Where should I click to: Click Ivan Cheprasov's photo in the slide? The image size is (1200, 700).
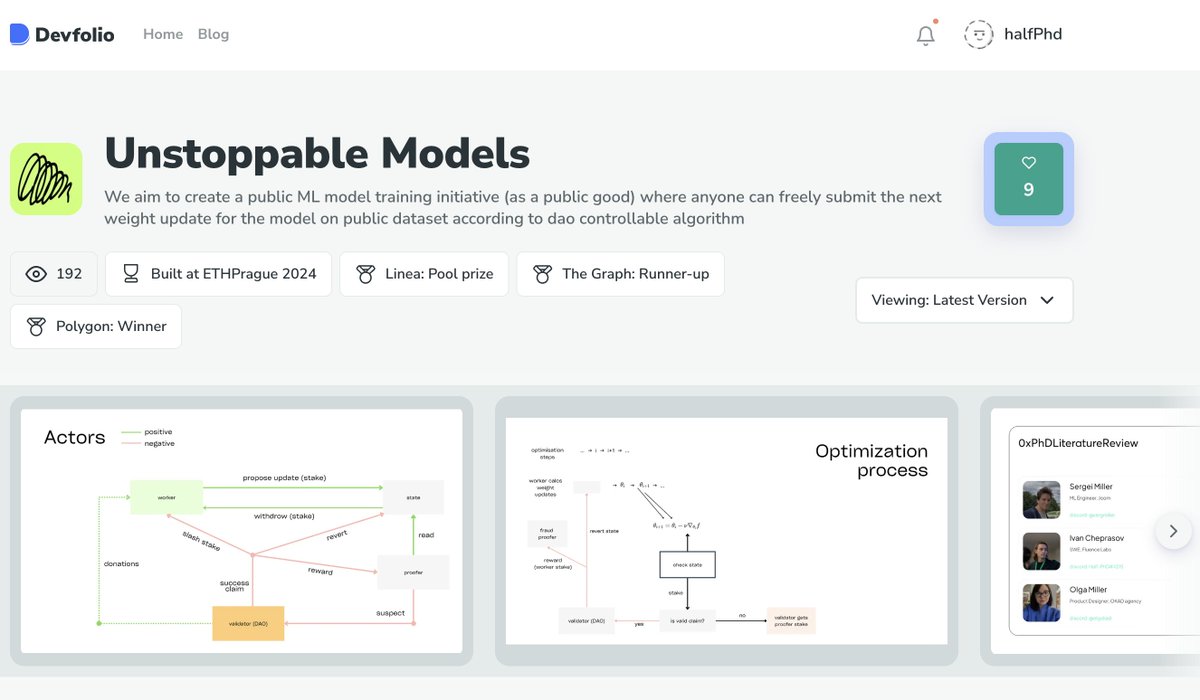click(x=1041, y=551)
